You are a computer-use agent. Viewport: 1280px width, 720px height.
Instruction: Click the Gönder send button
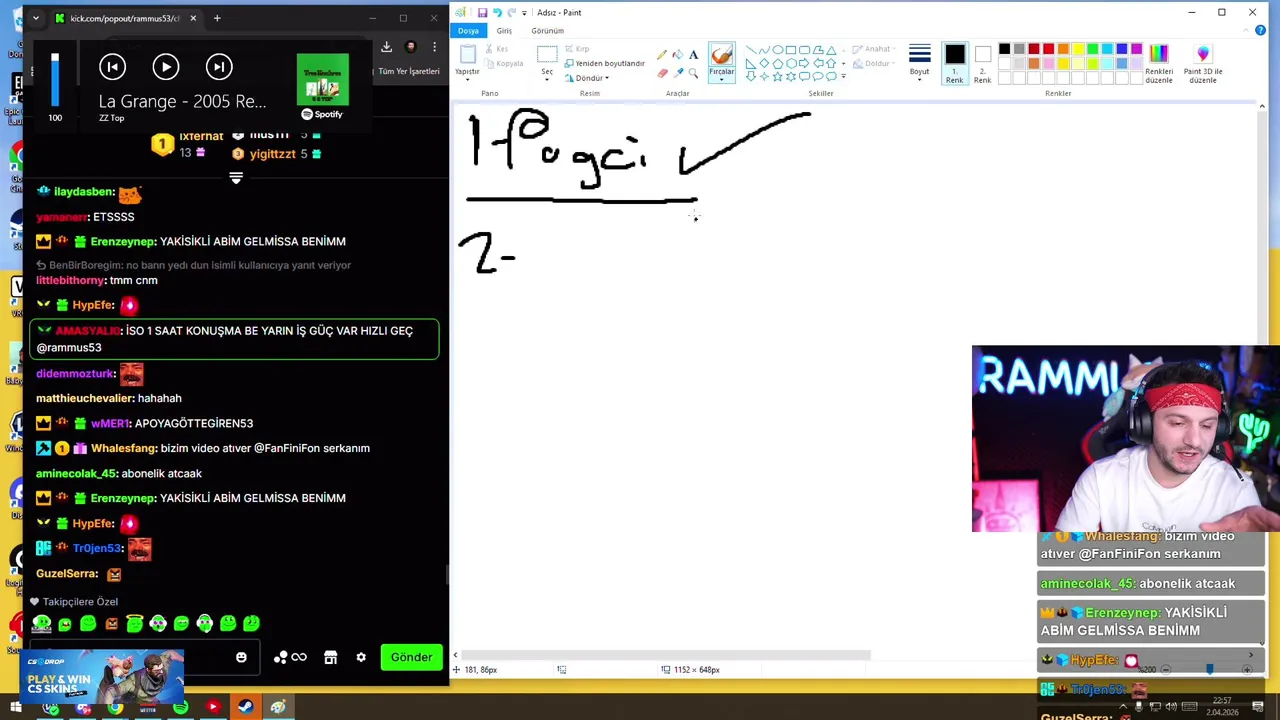411,657
